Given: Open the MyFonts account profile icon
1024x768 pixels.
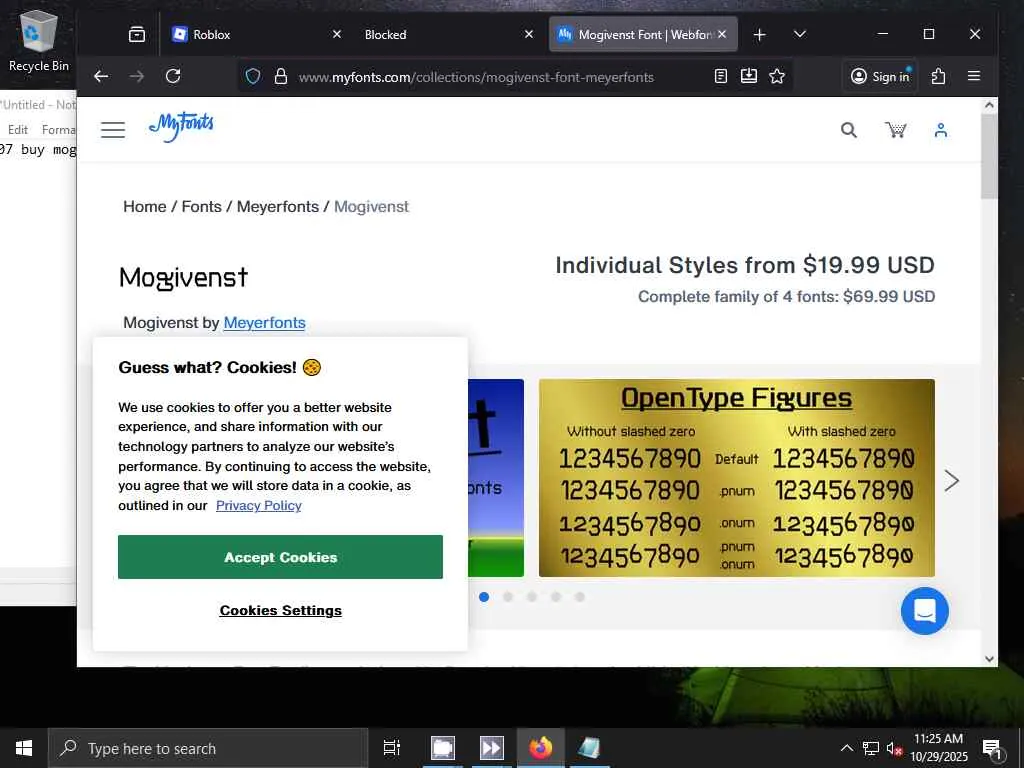Looking at the screenshot, I should coord(940,130).
